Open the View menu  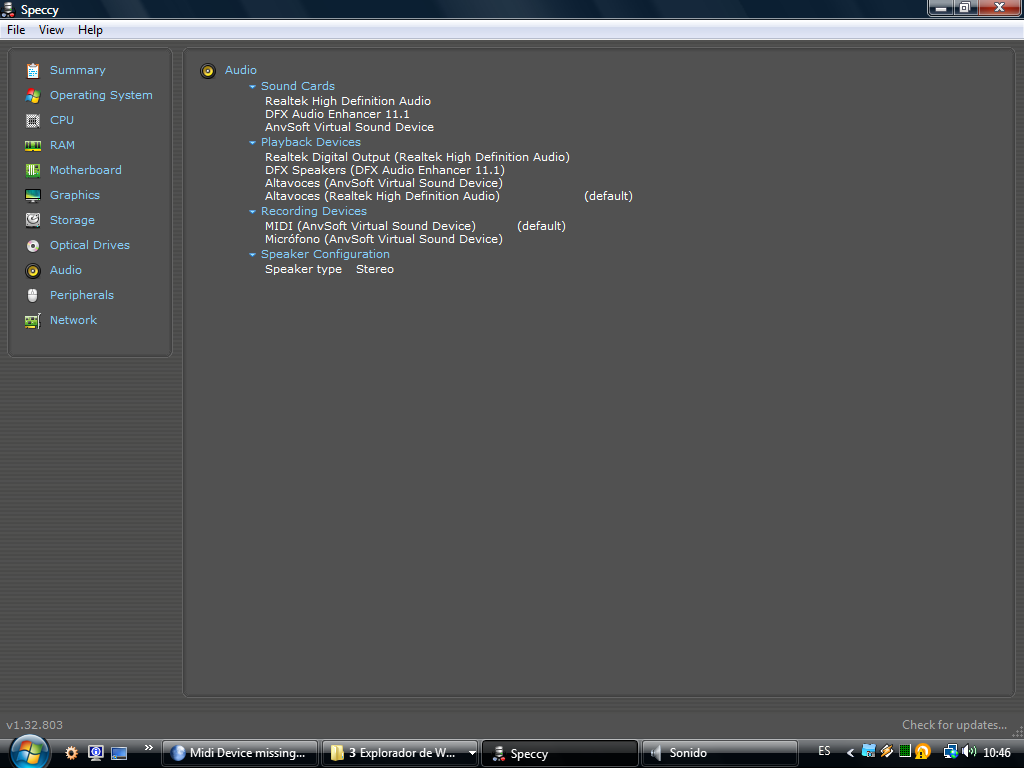coord(51,30)
